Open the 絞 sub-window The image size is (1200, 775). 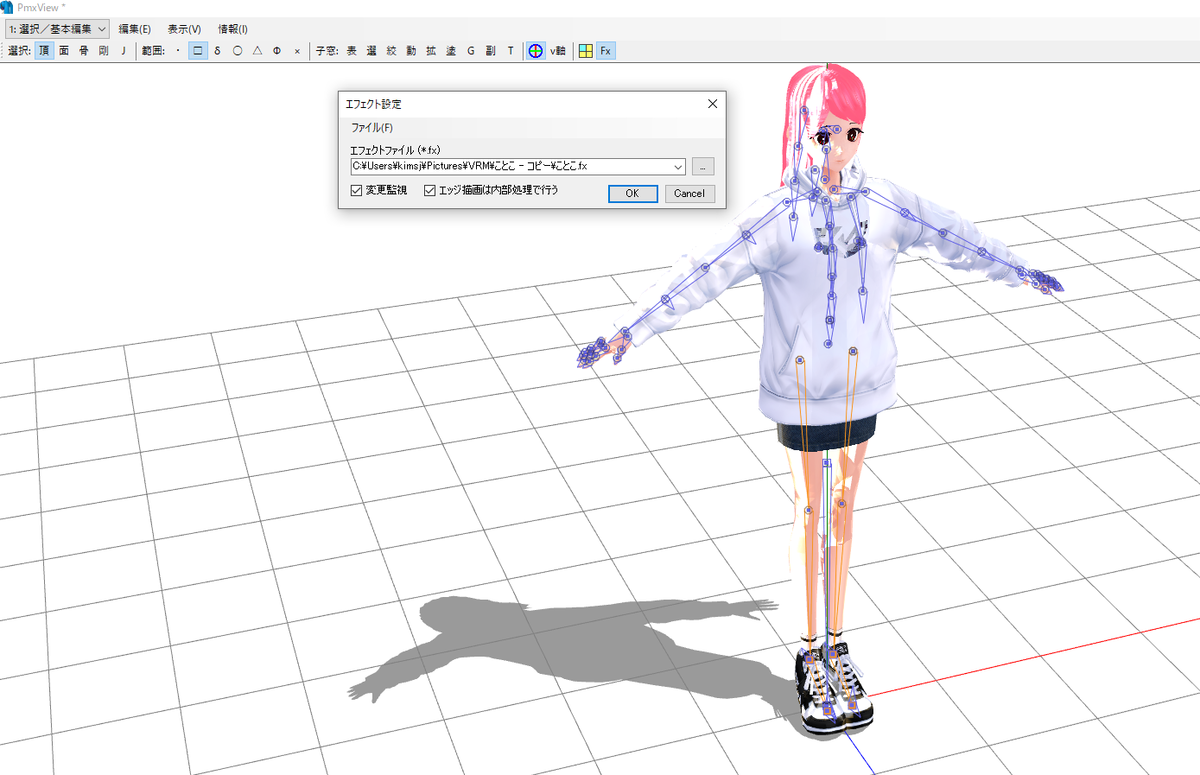391,50
